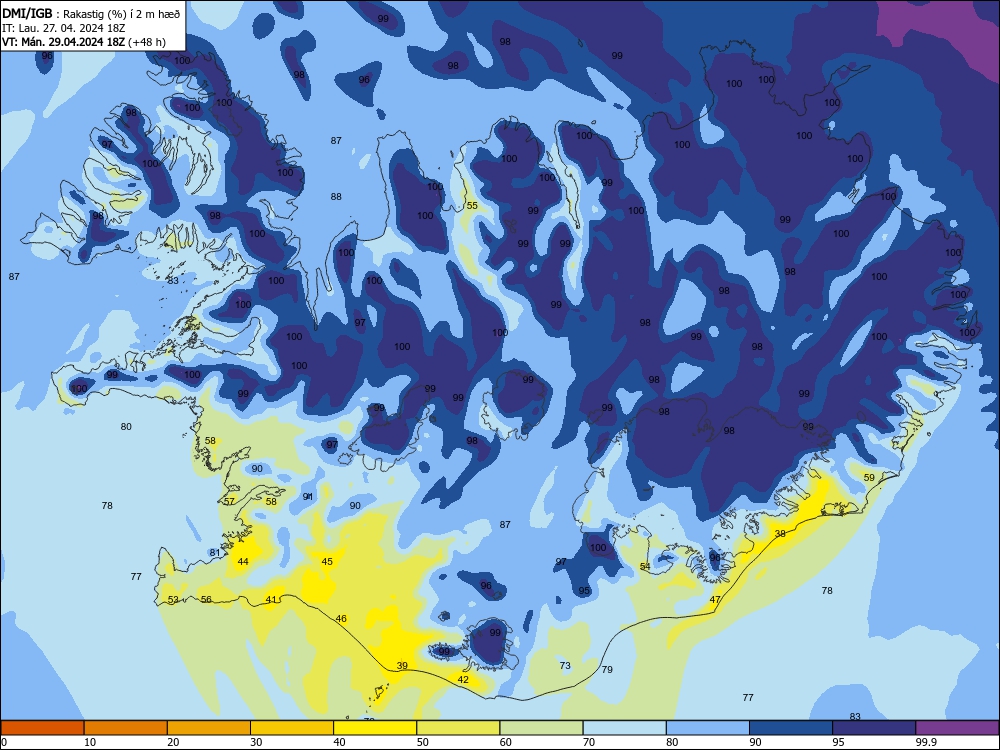Click the medium blue 90–95 legend swatch
The height and width of the screenshot is (750, 1000).
point(791,728)
